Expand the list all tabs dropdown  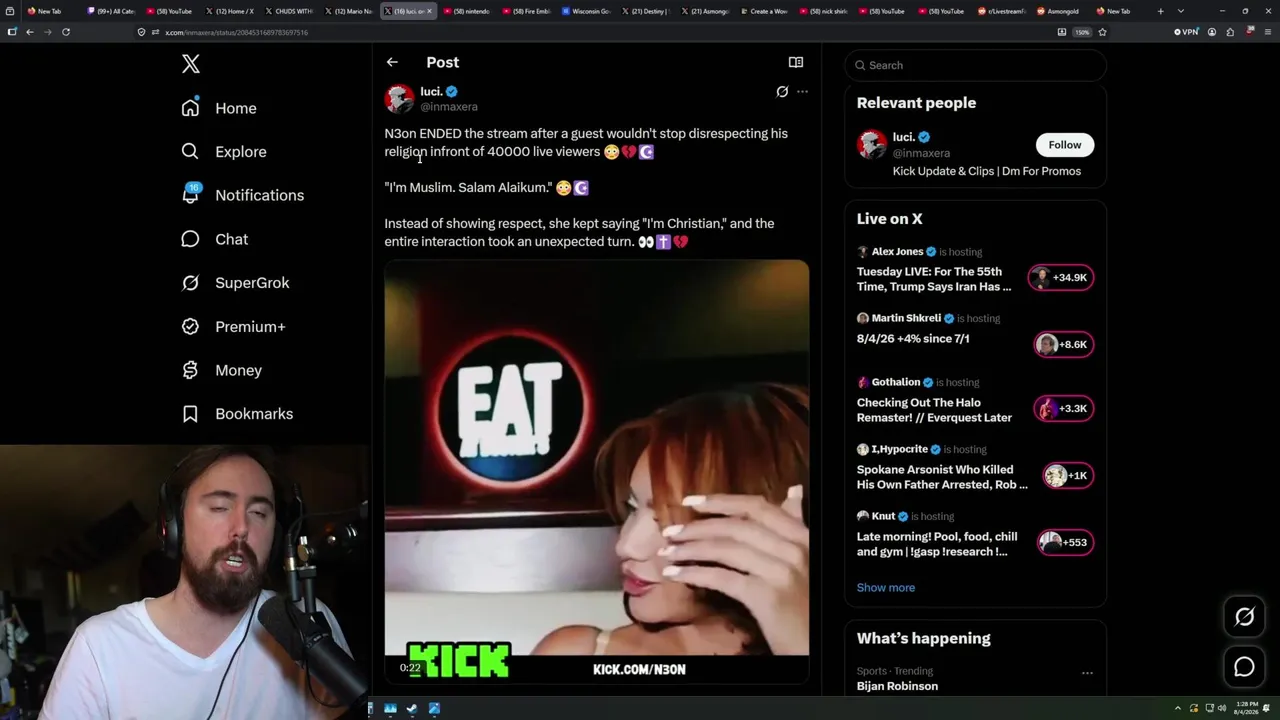(1181, 11)
